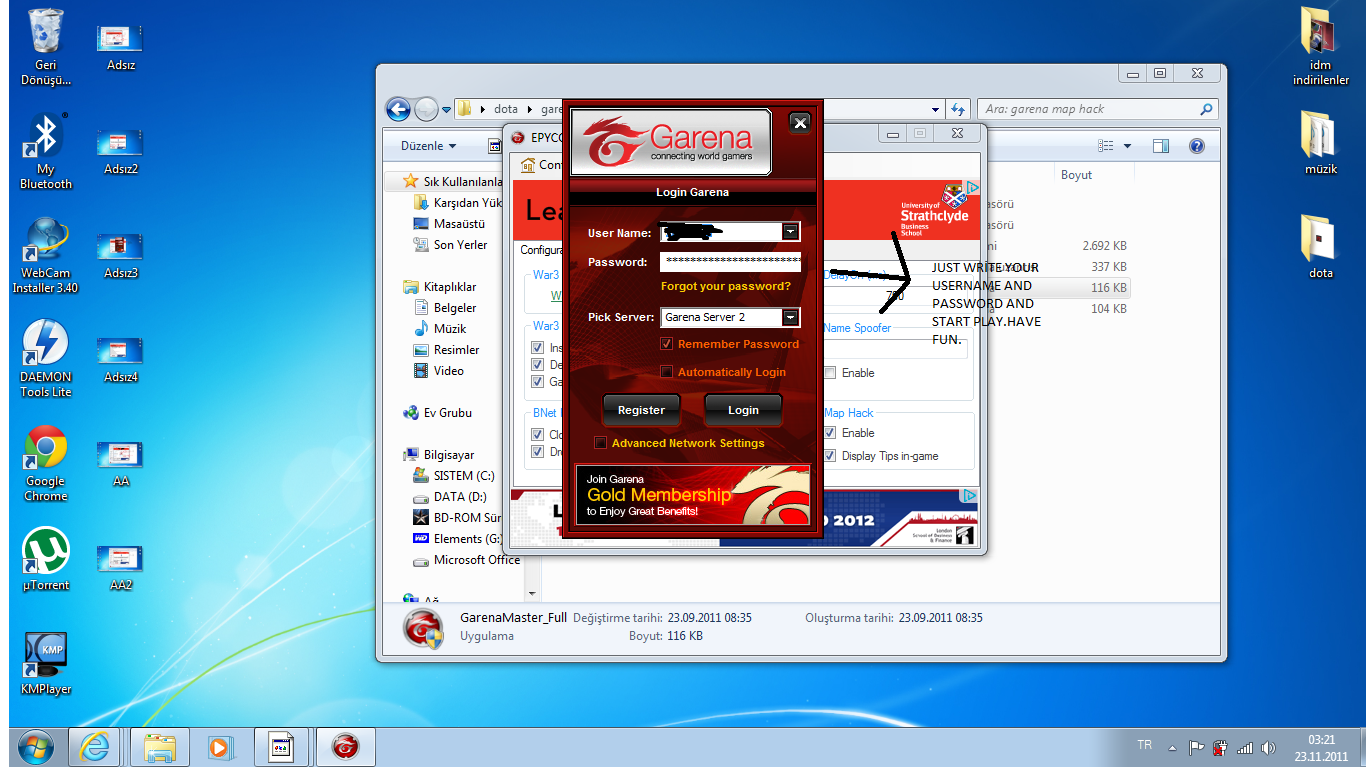Select the BD-ROM drive
The image size is (1366, 768).
click(x=457, y=518)
